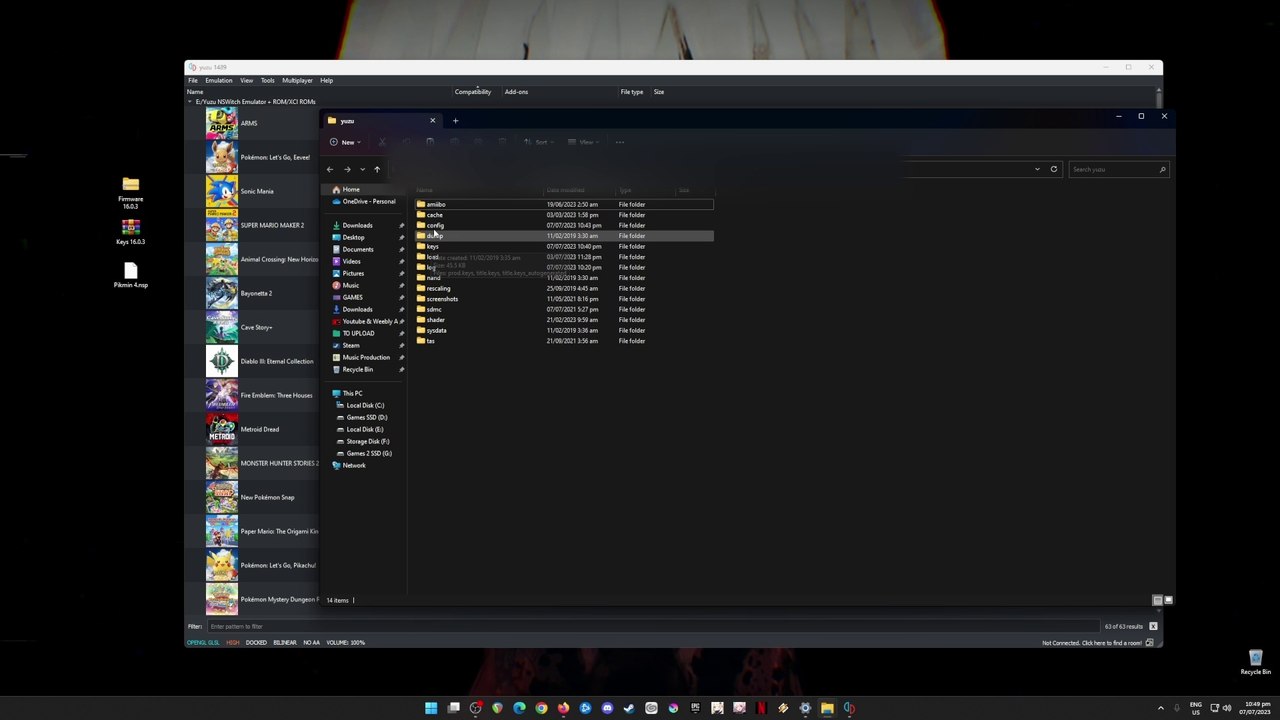Viewport: 1280px width, 720px height.
Task: Select the amiibo folder
Action: tap(565, 204)
